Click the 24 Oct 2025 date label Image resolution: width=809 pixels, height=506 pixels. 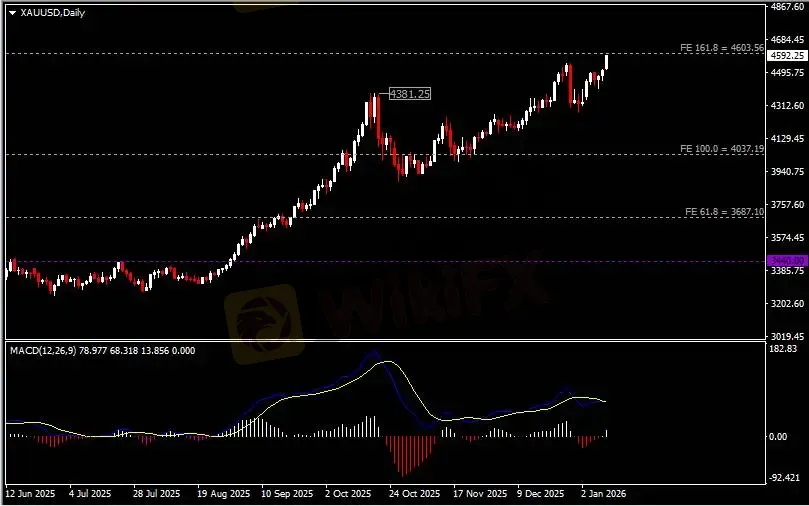click(414, 494)
